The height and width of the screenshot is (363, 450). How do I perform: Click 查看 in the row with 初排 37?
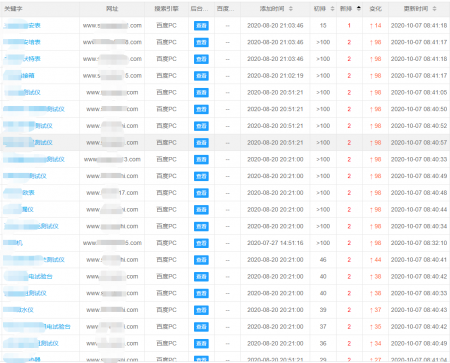click(201, 327)
